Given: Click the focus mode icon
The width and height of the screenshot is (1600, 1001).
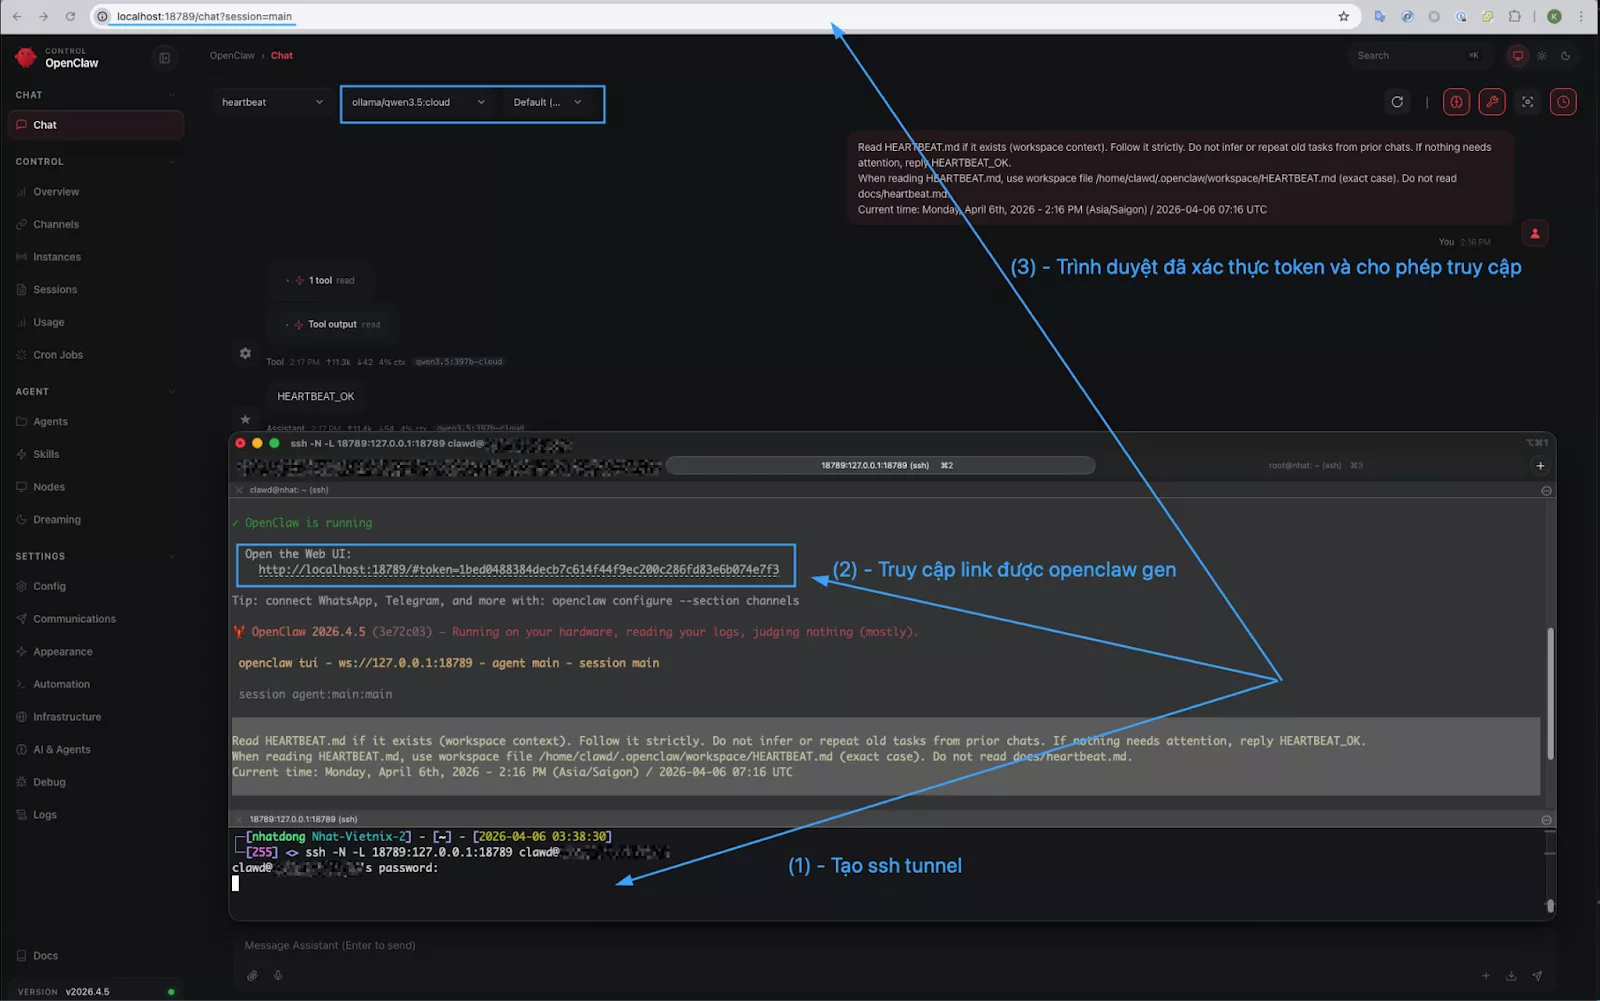Looking at the screenshot, I should (x=1527, y=102).
